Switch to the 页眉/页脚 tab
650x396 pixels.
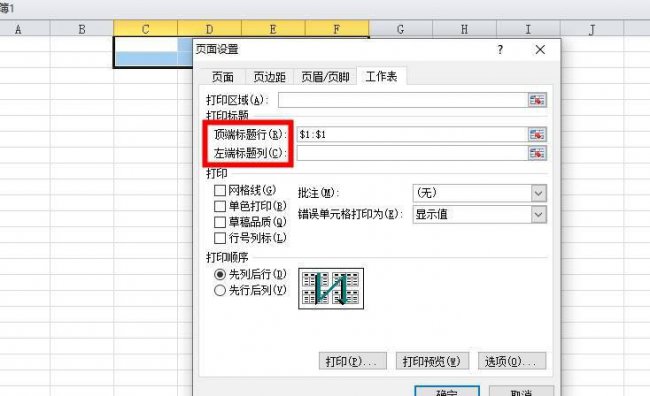pos(325,77)
